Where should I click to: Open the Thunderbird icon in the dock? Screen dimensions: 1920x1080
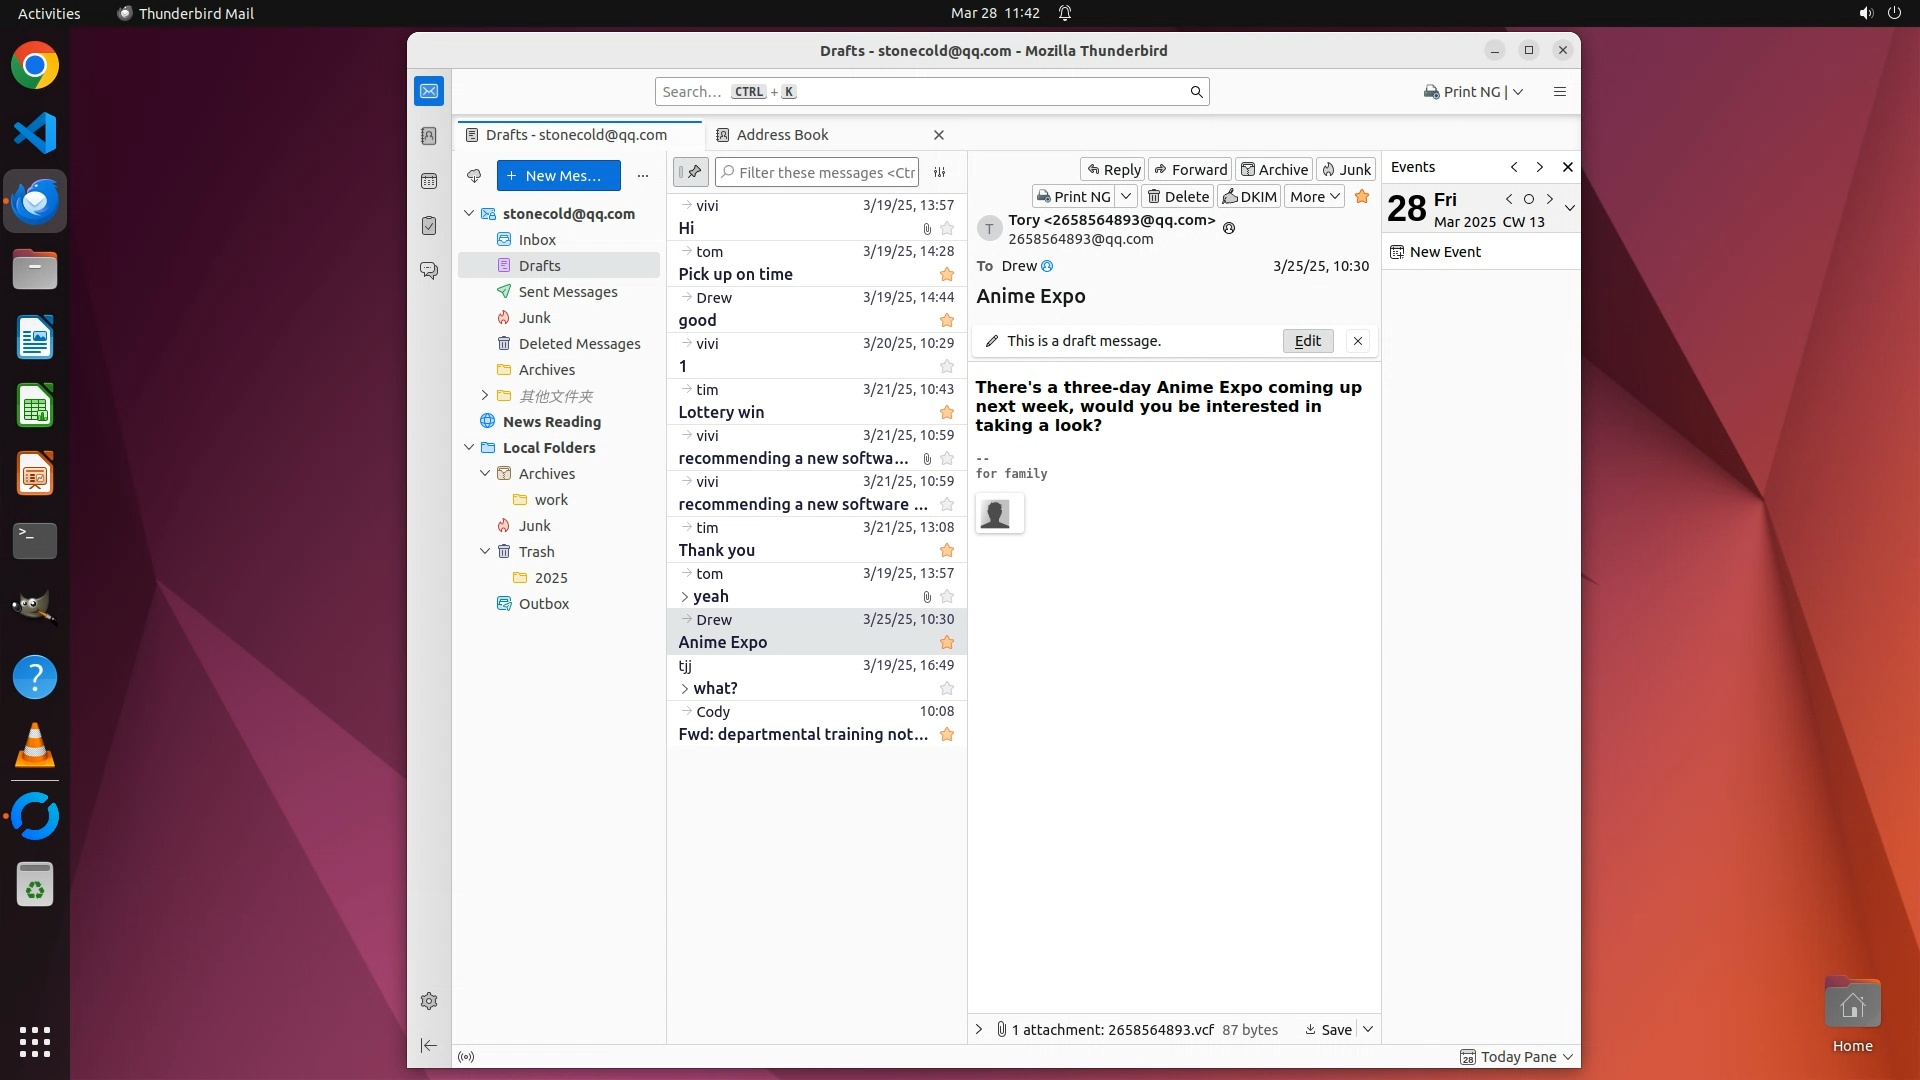(x=35, y=202)
